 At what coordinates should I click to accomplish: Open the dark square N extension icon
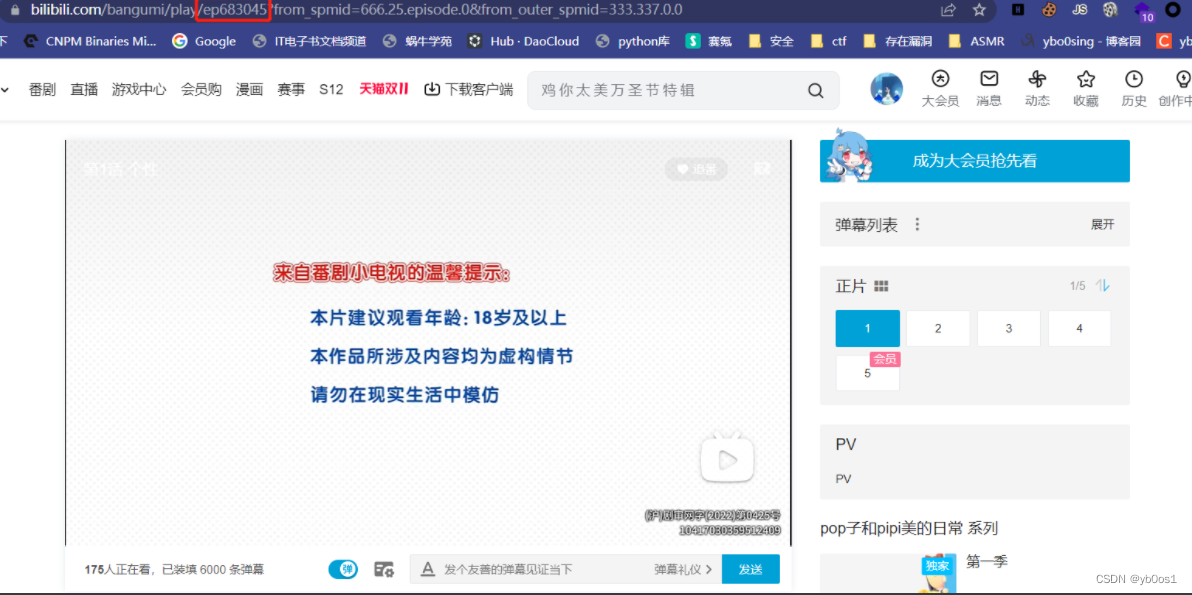coord(1018,10)
